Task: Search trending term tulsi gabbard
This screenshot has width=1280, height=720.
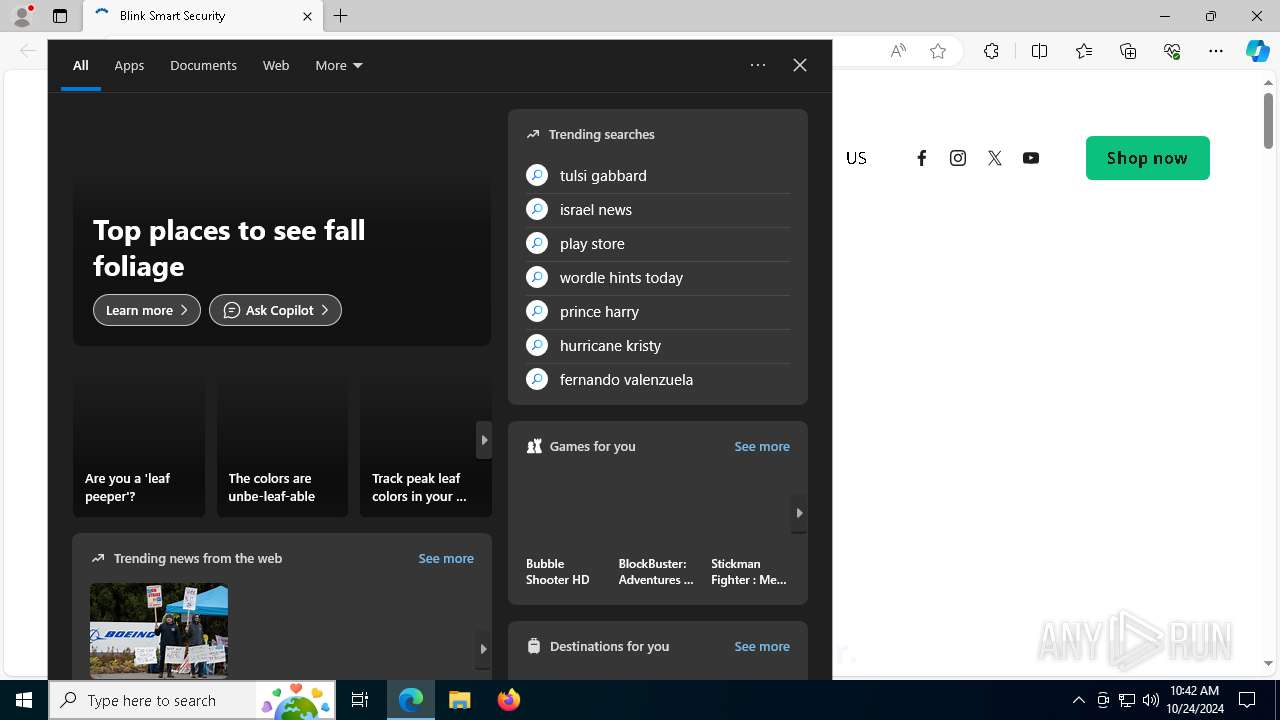Action: pyautogui.click(x=658, y=175)
